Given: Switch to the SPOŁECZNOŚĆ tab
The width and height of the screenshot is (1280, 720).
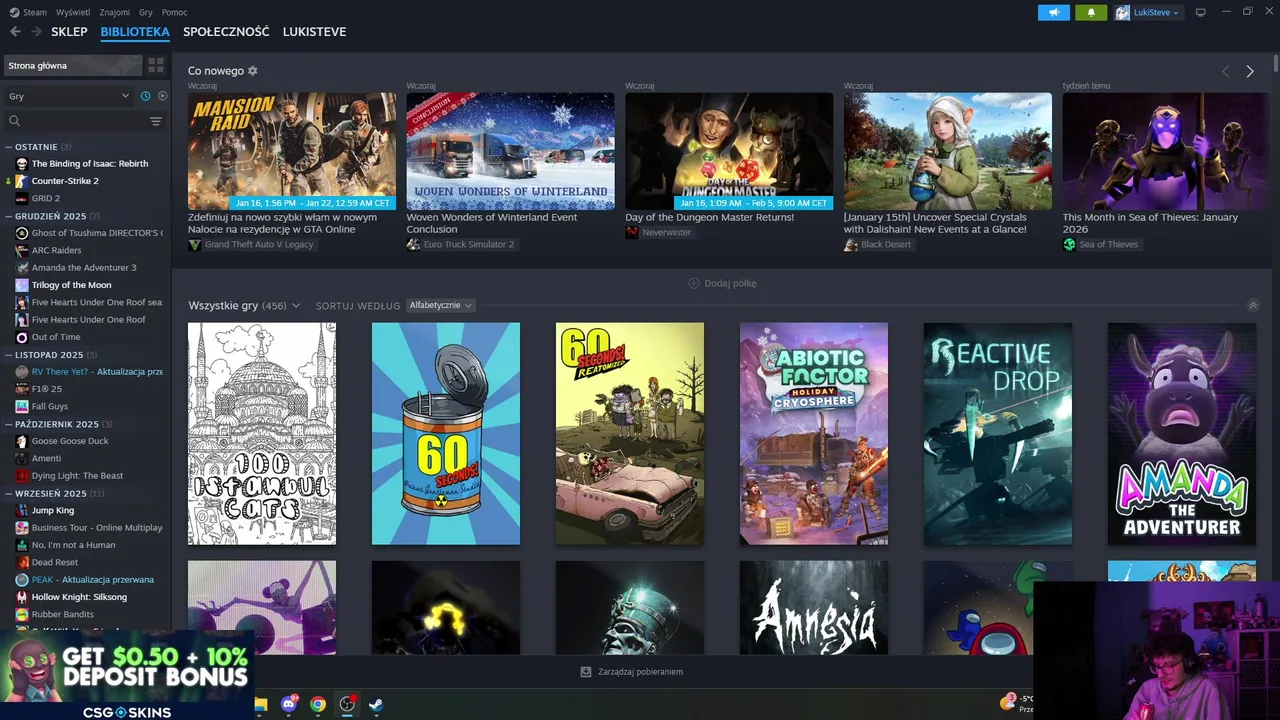Looking at the screenshot, I should [x=226, y=32].
